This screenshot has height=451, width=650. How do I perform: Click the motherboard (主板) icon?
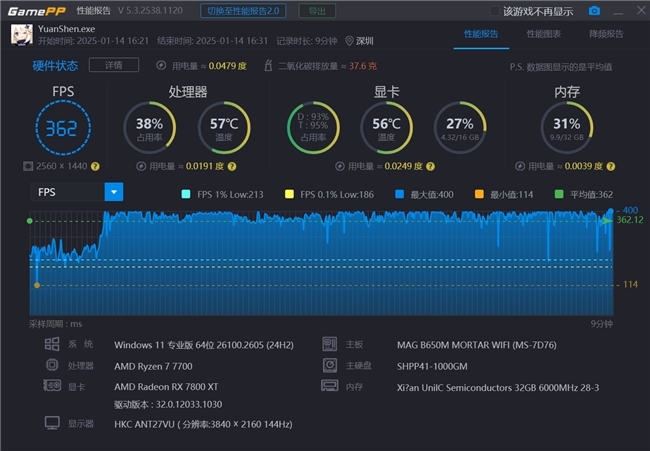330,344
